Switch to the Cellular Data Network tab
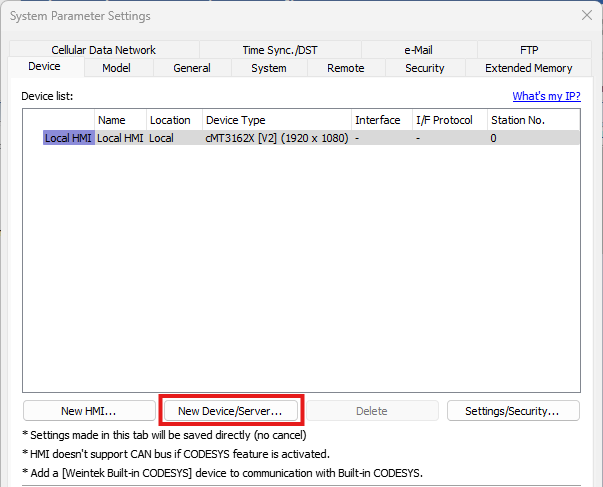The width and height of the screenshot is (603, 487). [x=103, y=50]
